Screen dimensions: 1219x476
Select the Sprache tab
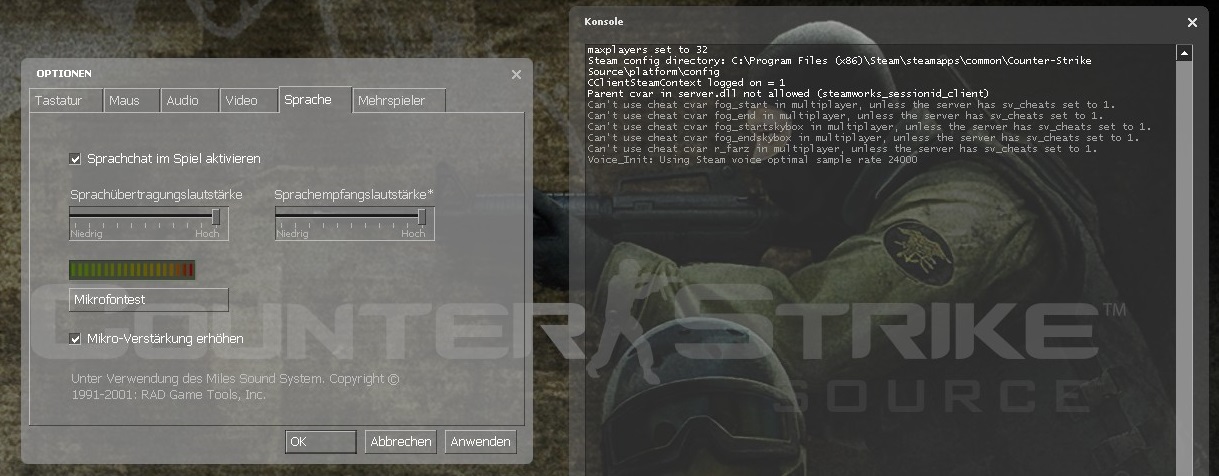point(315,99)
